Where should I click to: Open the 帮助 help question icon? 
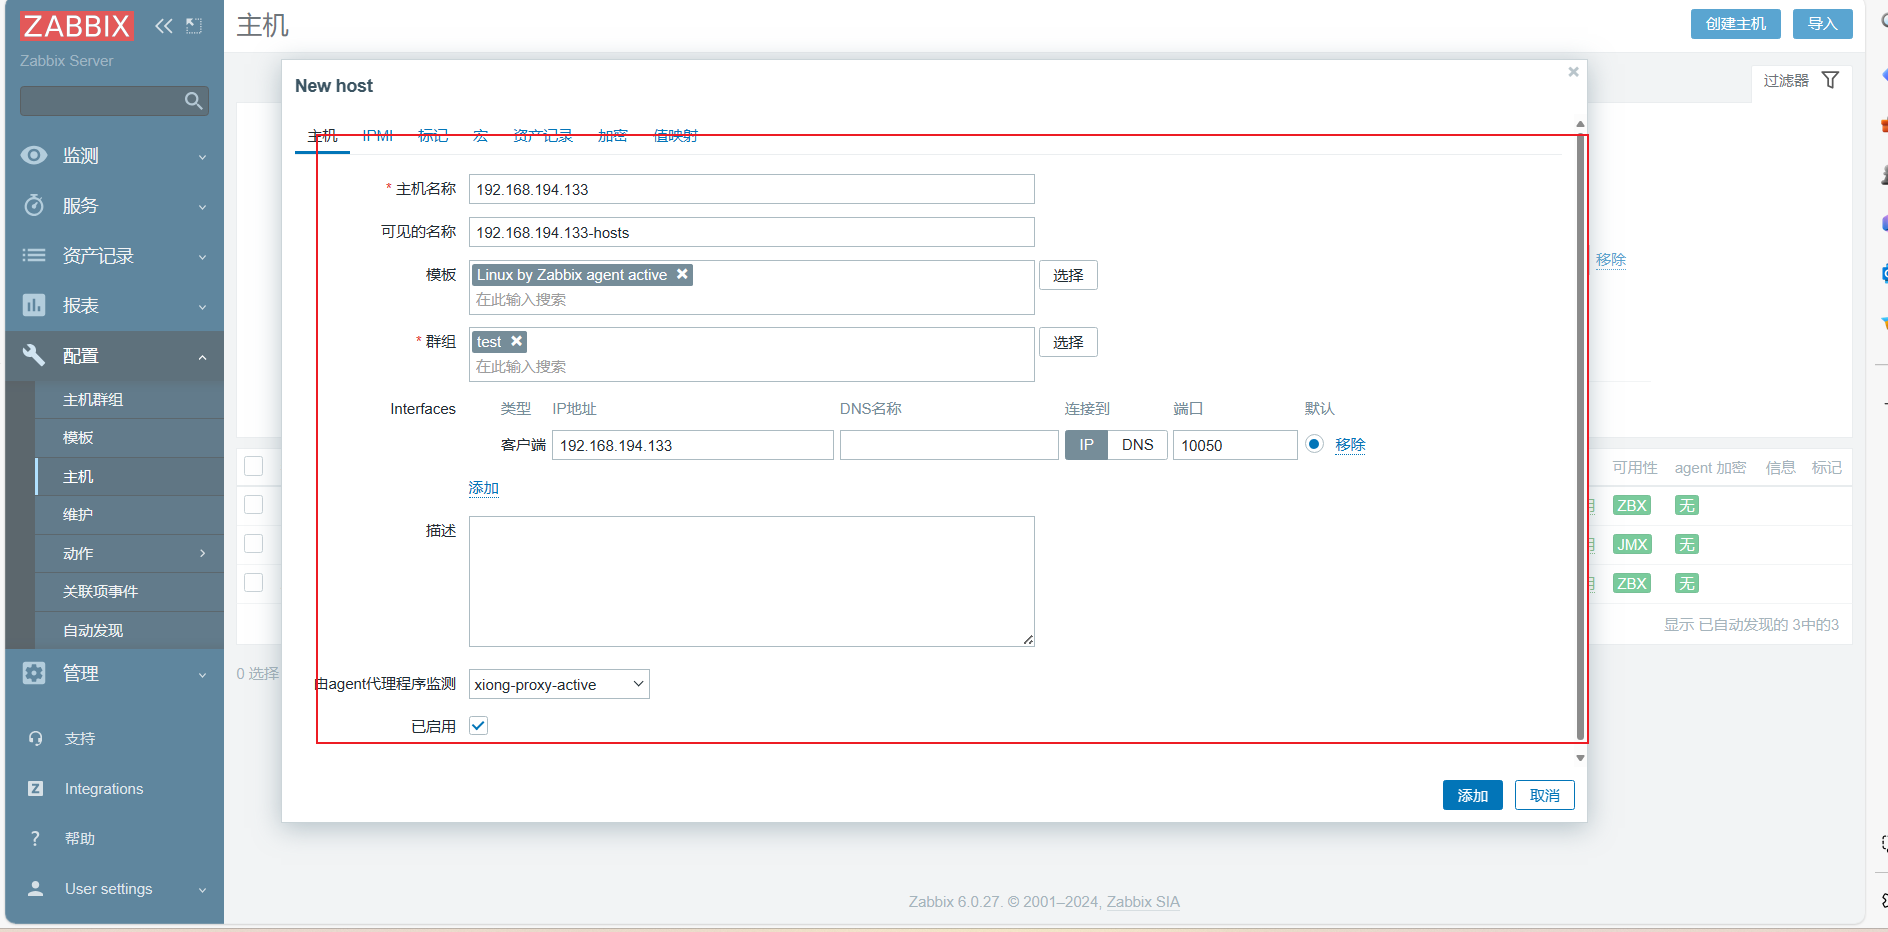(x=35, y=838)
